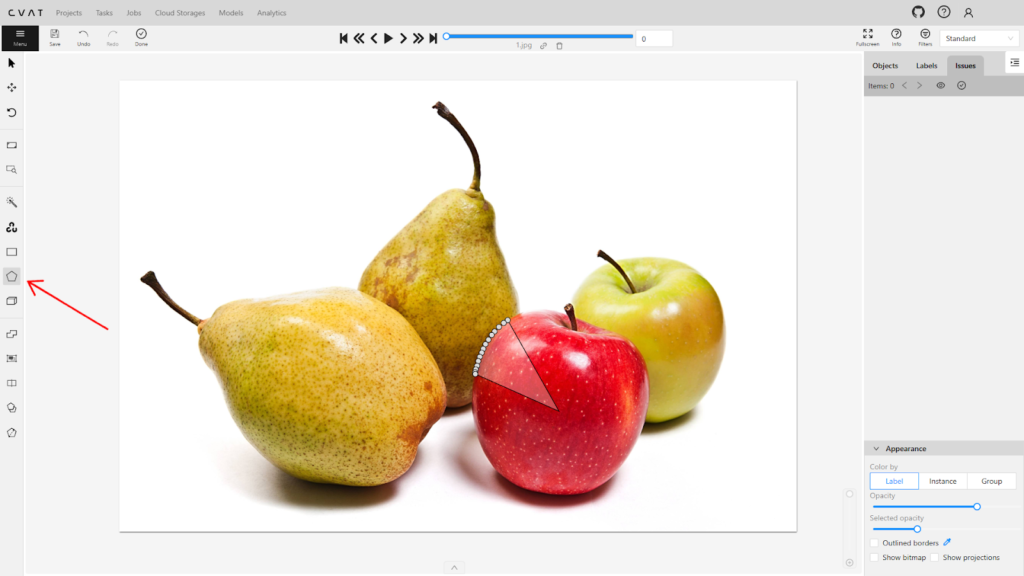This screenshot has width=1024, height=576.
Task: Toggle issues visibility eye icon
Action: [940, 86]
